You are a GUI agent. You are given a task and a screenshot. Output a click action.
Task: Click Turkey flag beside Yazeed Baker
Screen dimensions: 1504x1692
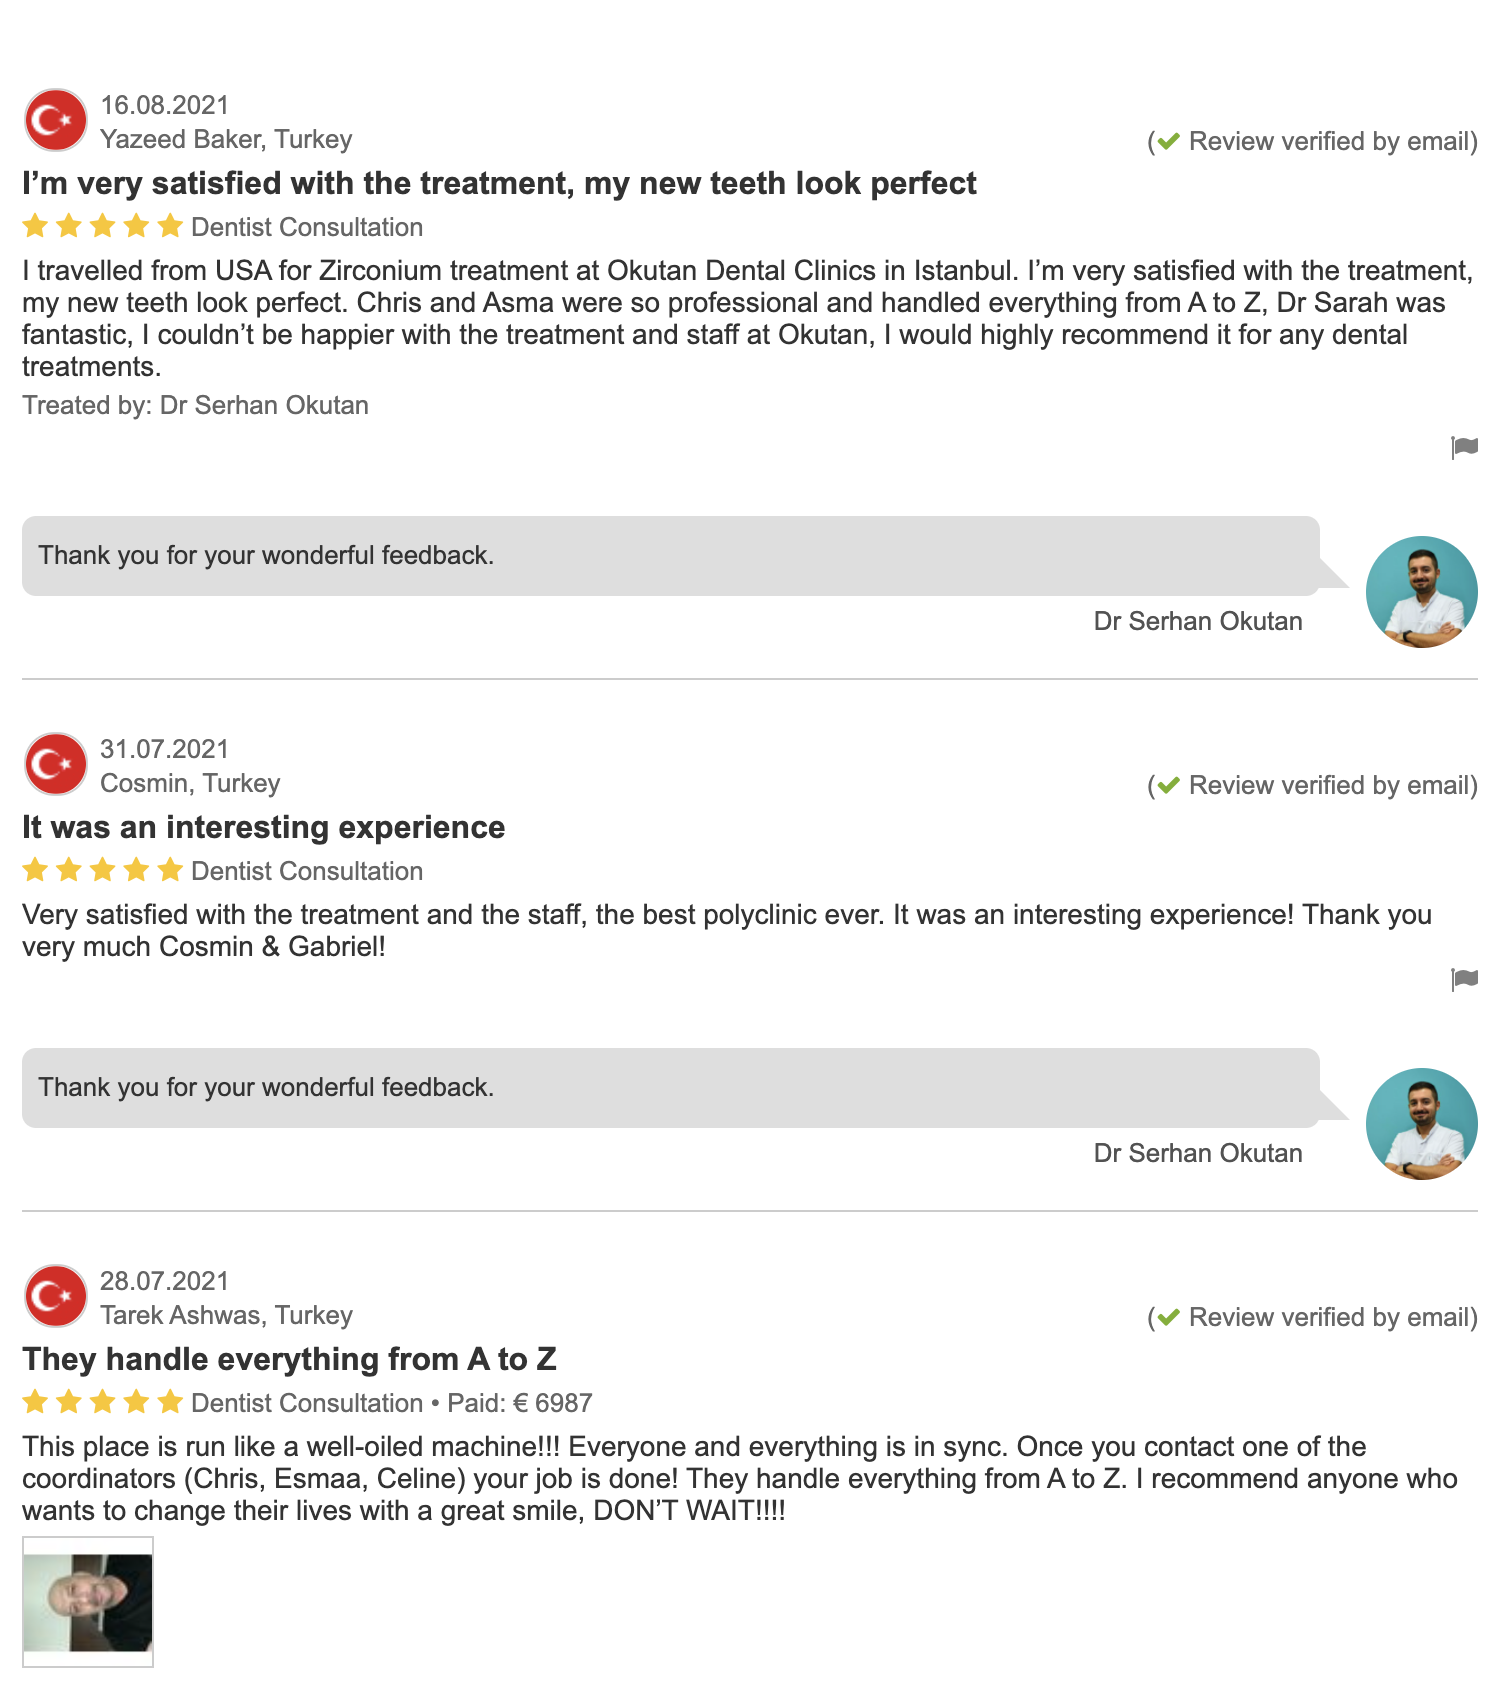coord(56,120)
